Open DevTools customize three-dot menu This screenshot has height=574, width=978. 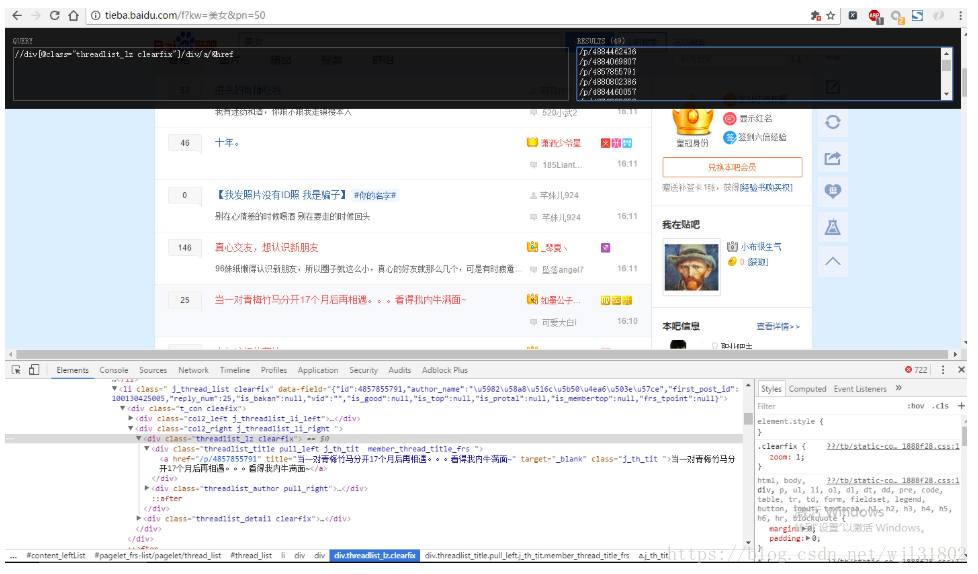point(942,370)
